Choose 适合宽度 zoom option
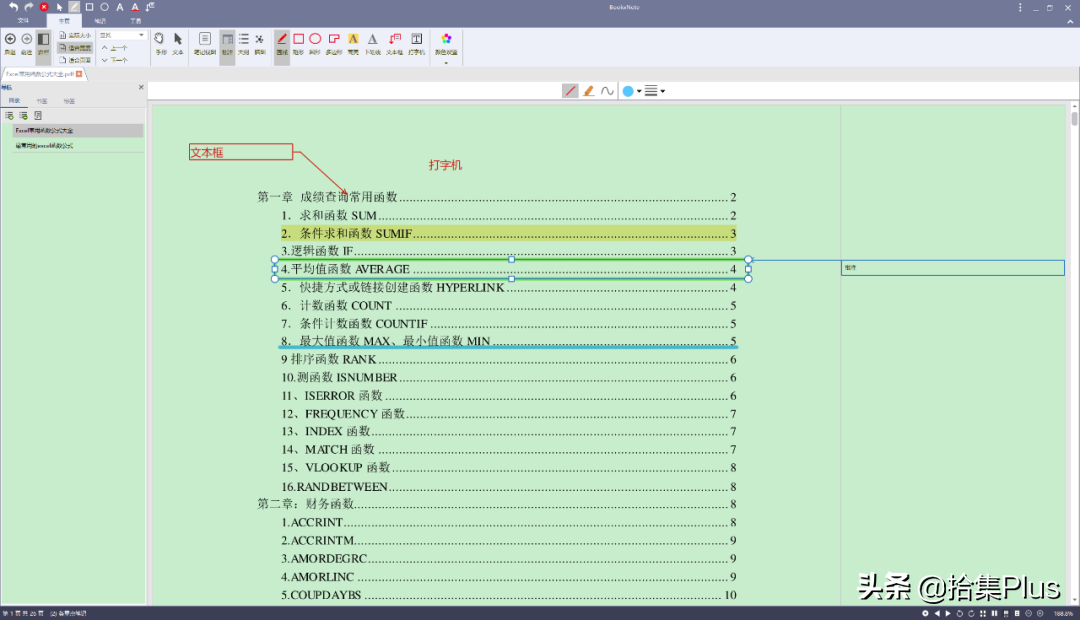Viewport: 1080px width, 620px height. pyautogui.click(x=75, y=48)
